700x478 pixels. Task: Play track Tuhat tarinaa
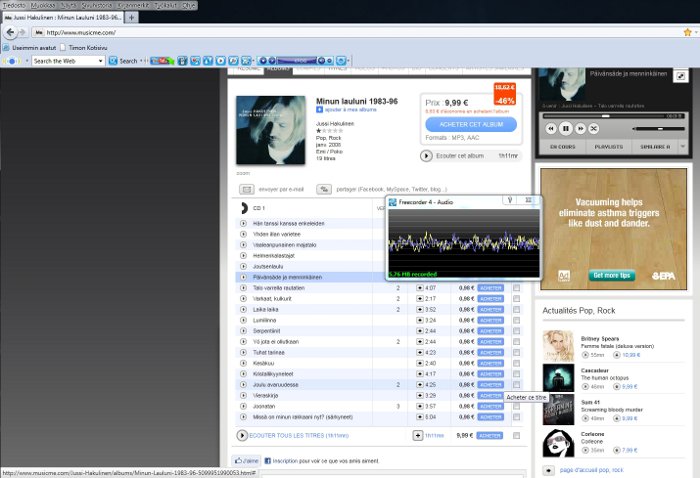pos(243,352)
